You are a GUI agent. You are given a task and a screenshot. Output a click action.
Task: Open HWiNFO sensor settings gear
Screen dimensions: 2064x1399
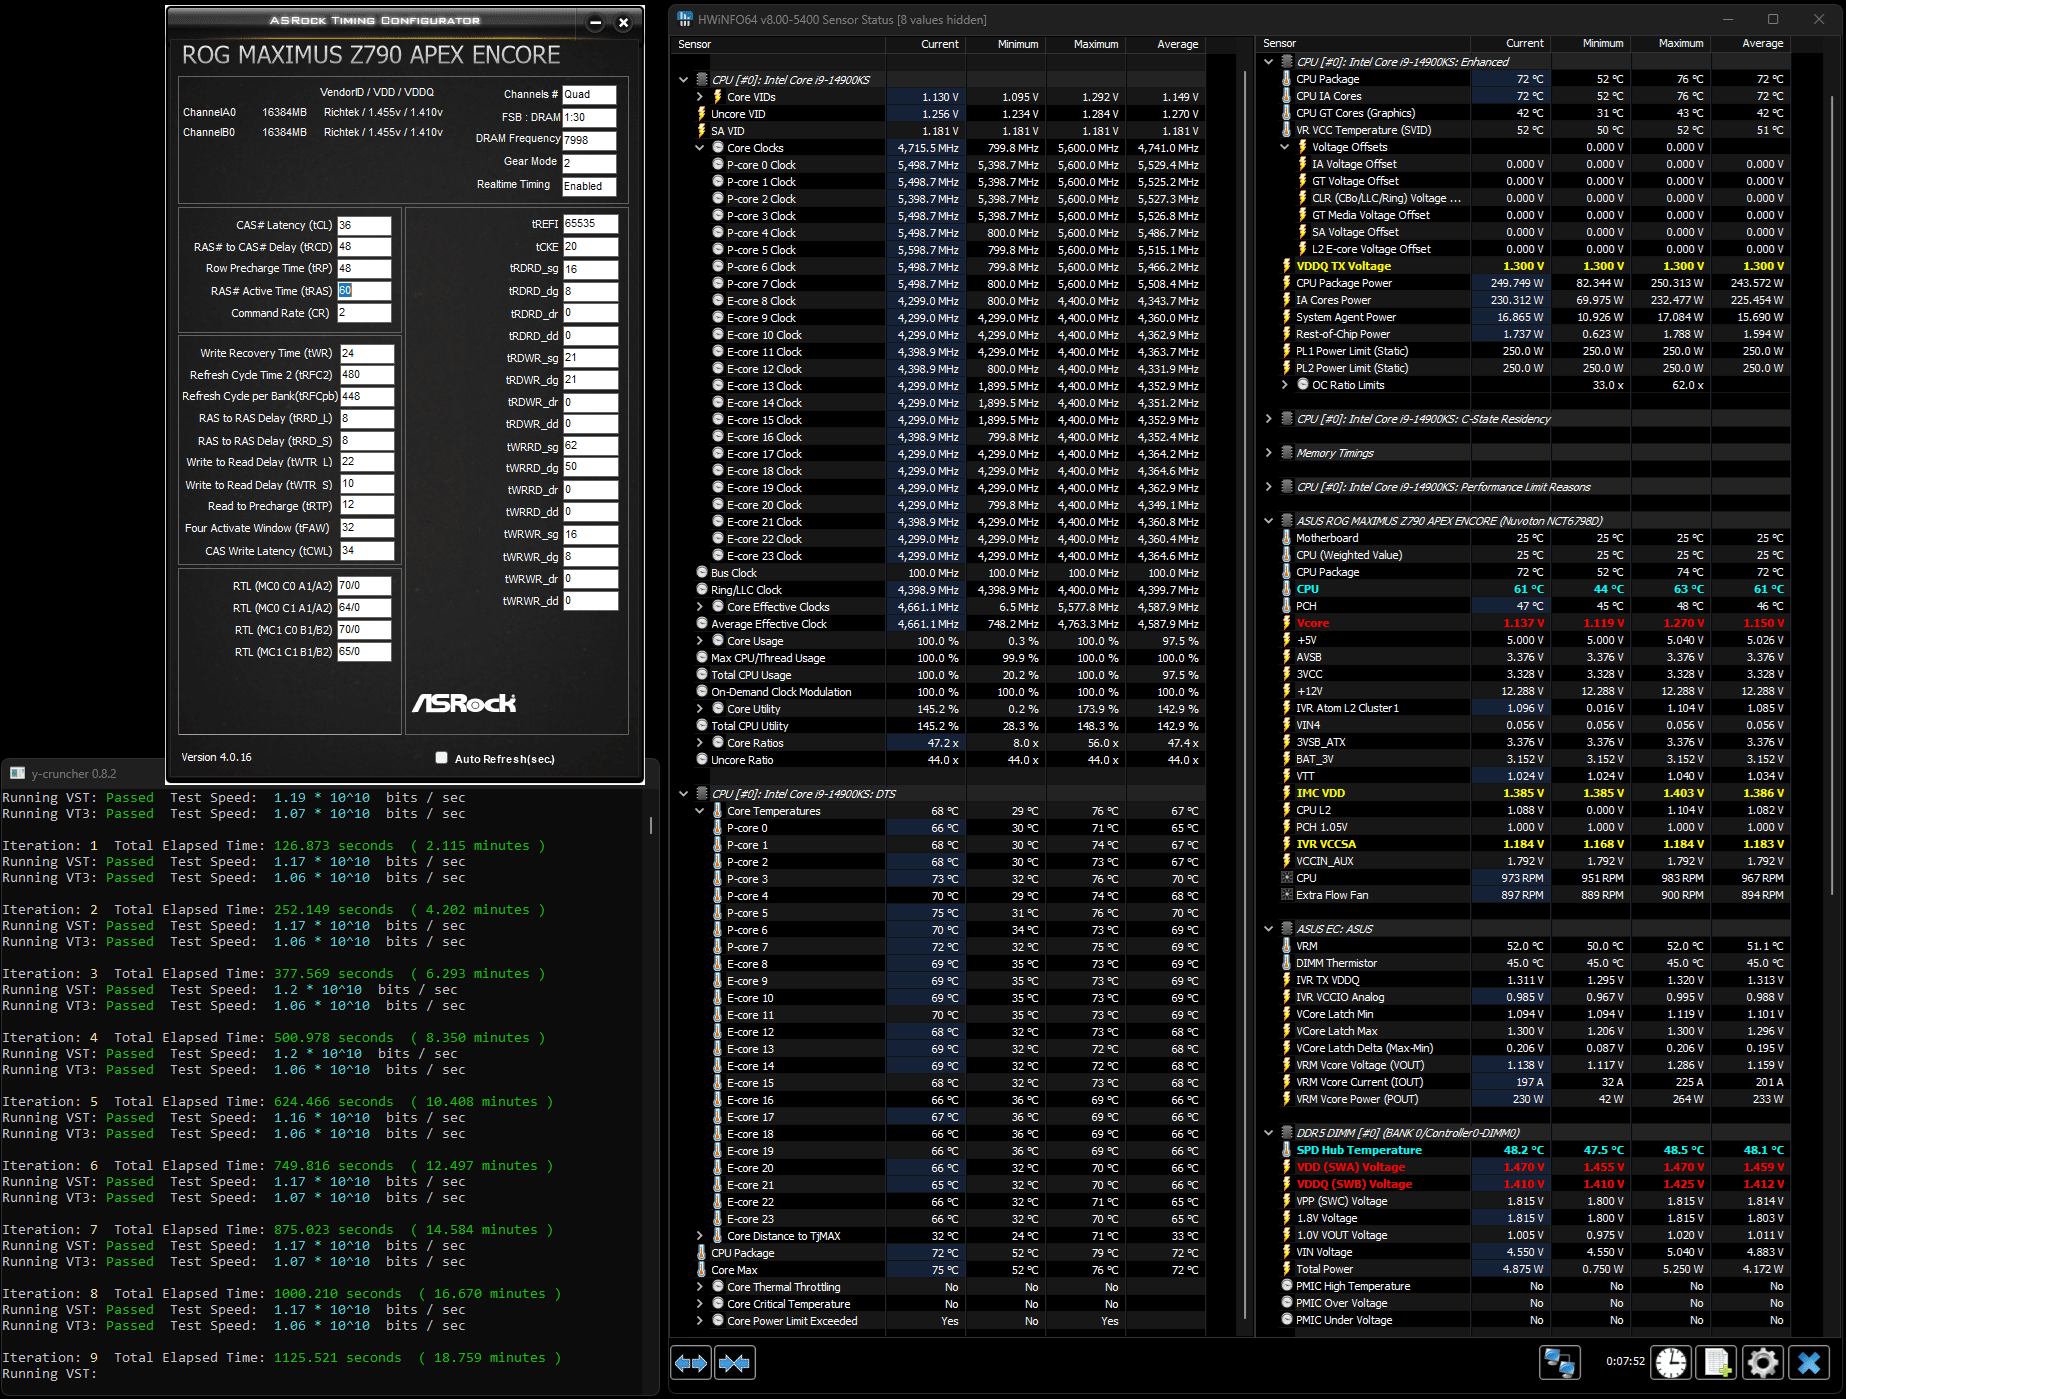click(1763, 1362)
